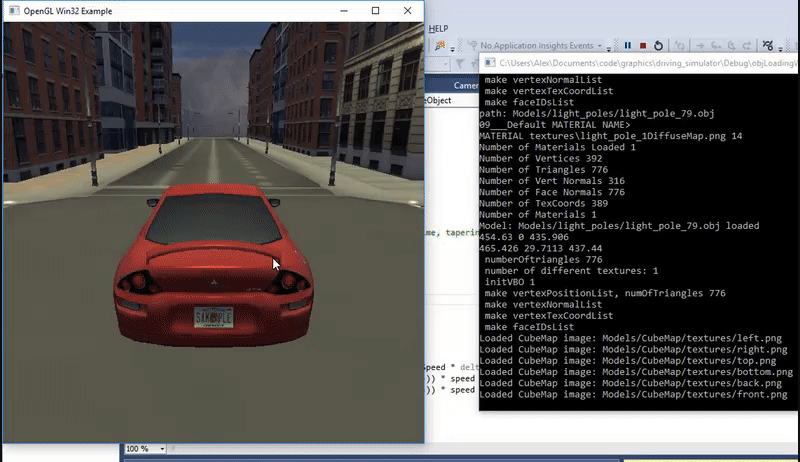Click the last grayed step arrow icon
The image size is (800, 462).
click(746, 45)
